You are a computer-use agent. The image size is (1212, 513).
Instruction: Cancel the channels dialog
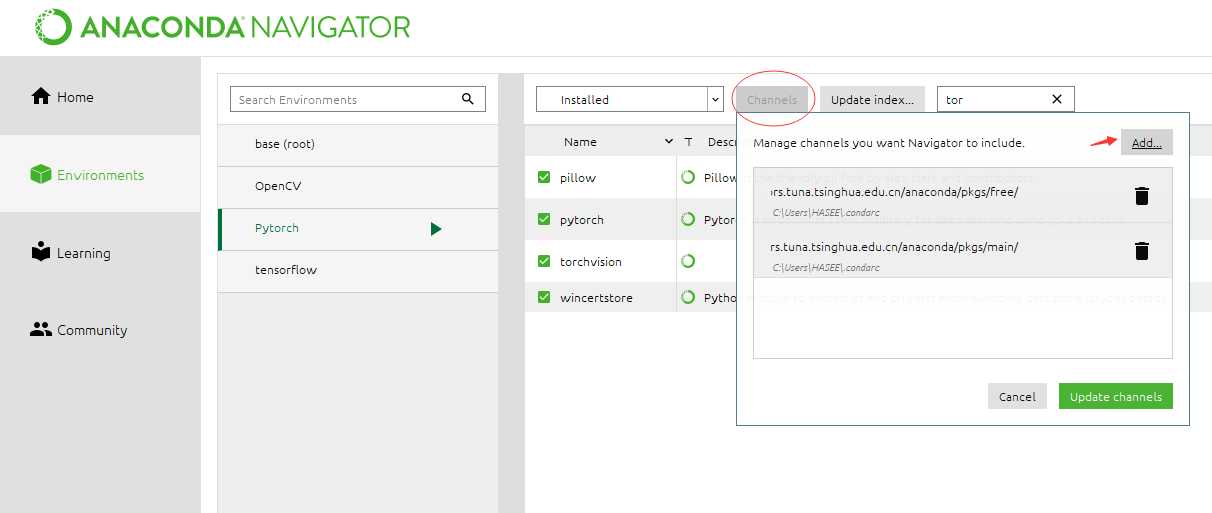click(1017, 396)
